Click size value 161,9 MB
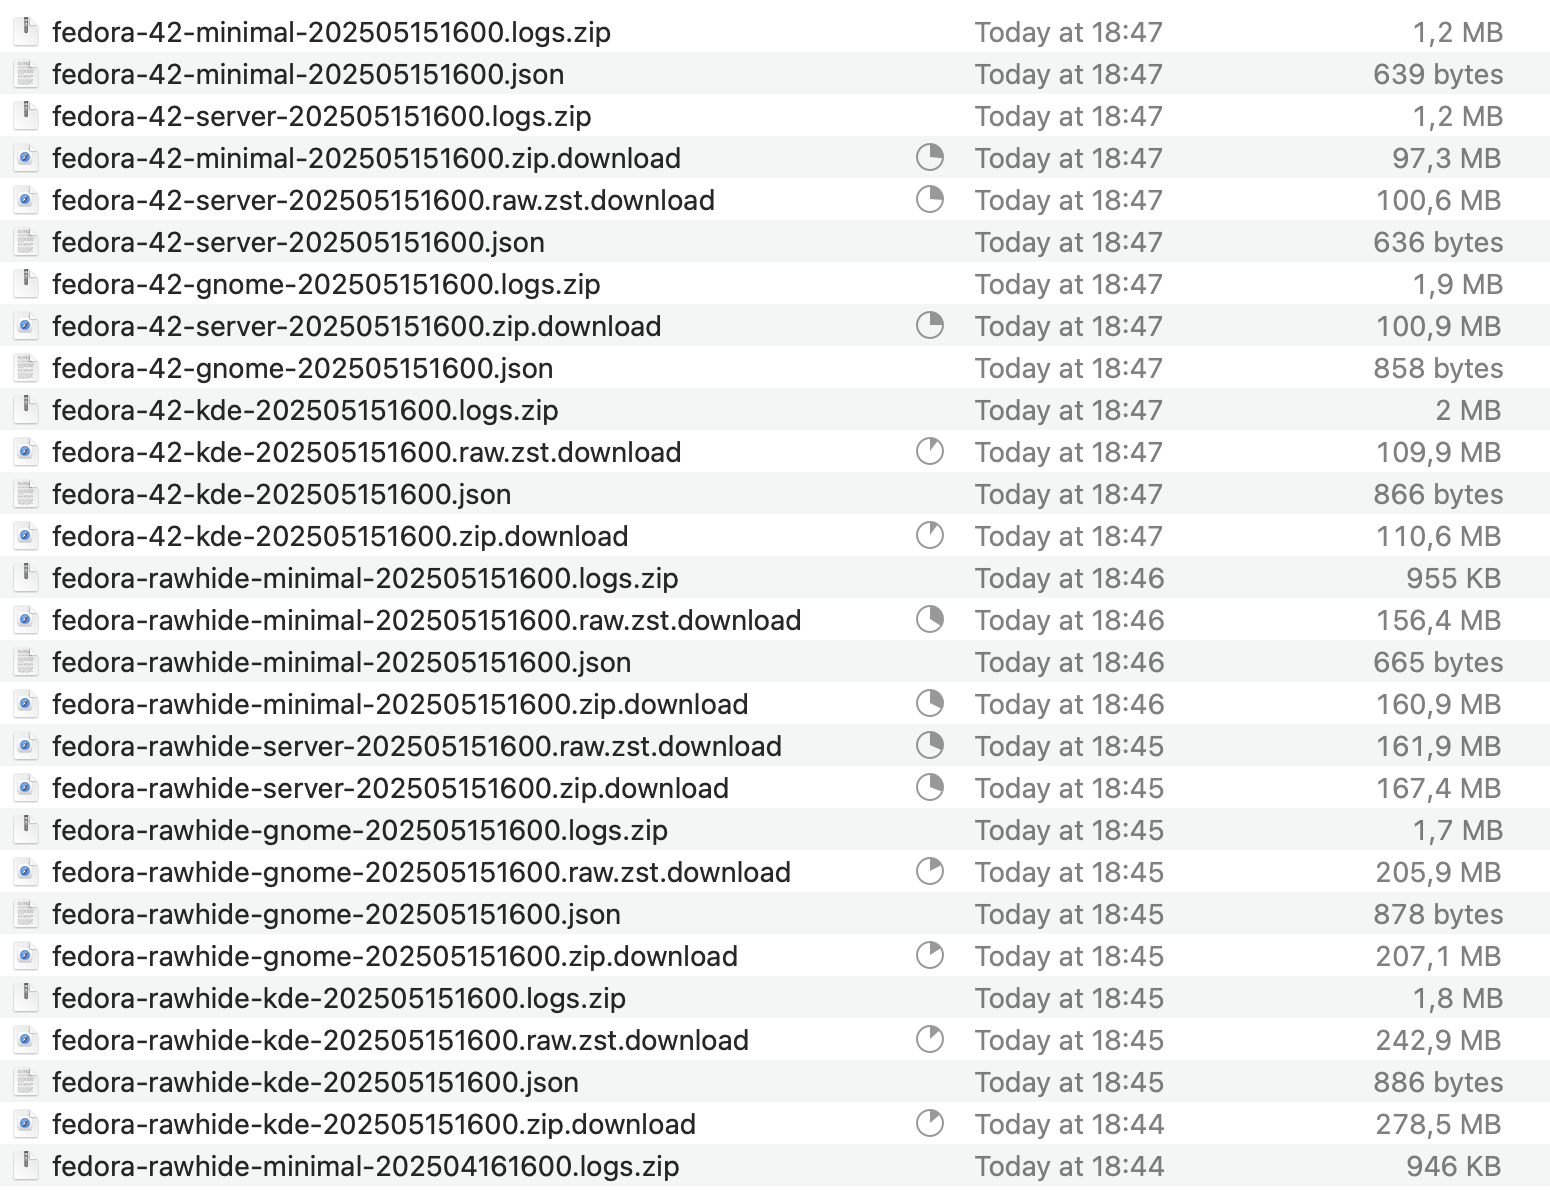The image size is (1550, 1190). 1438,746
